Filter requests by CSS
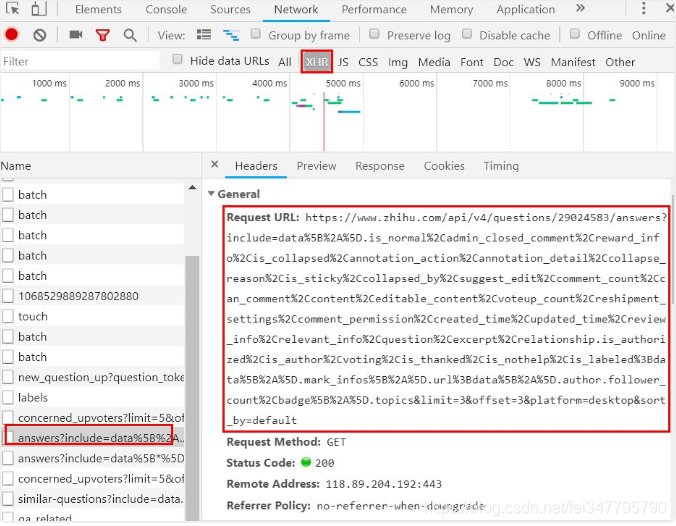Screen dimensions: 676x526 coord(368,62)
